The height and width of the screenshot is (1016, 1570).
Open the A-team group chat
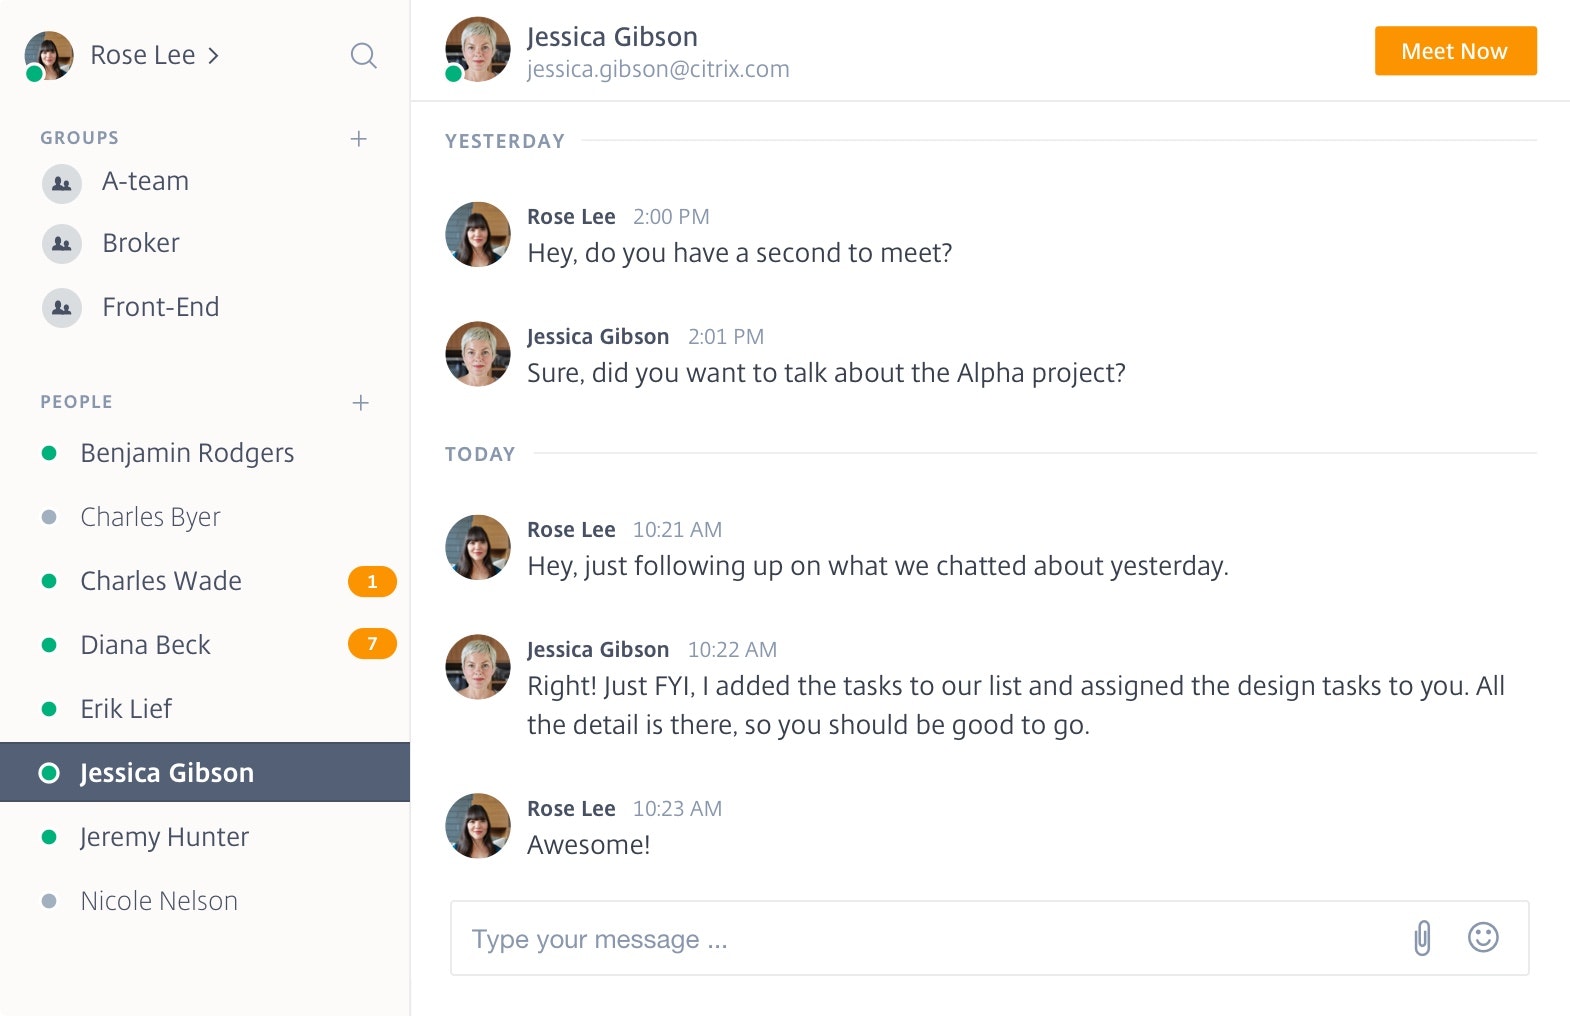point(145,182)
